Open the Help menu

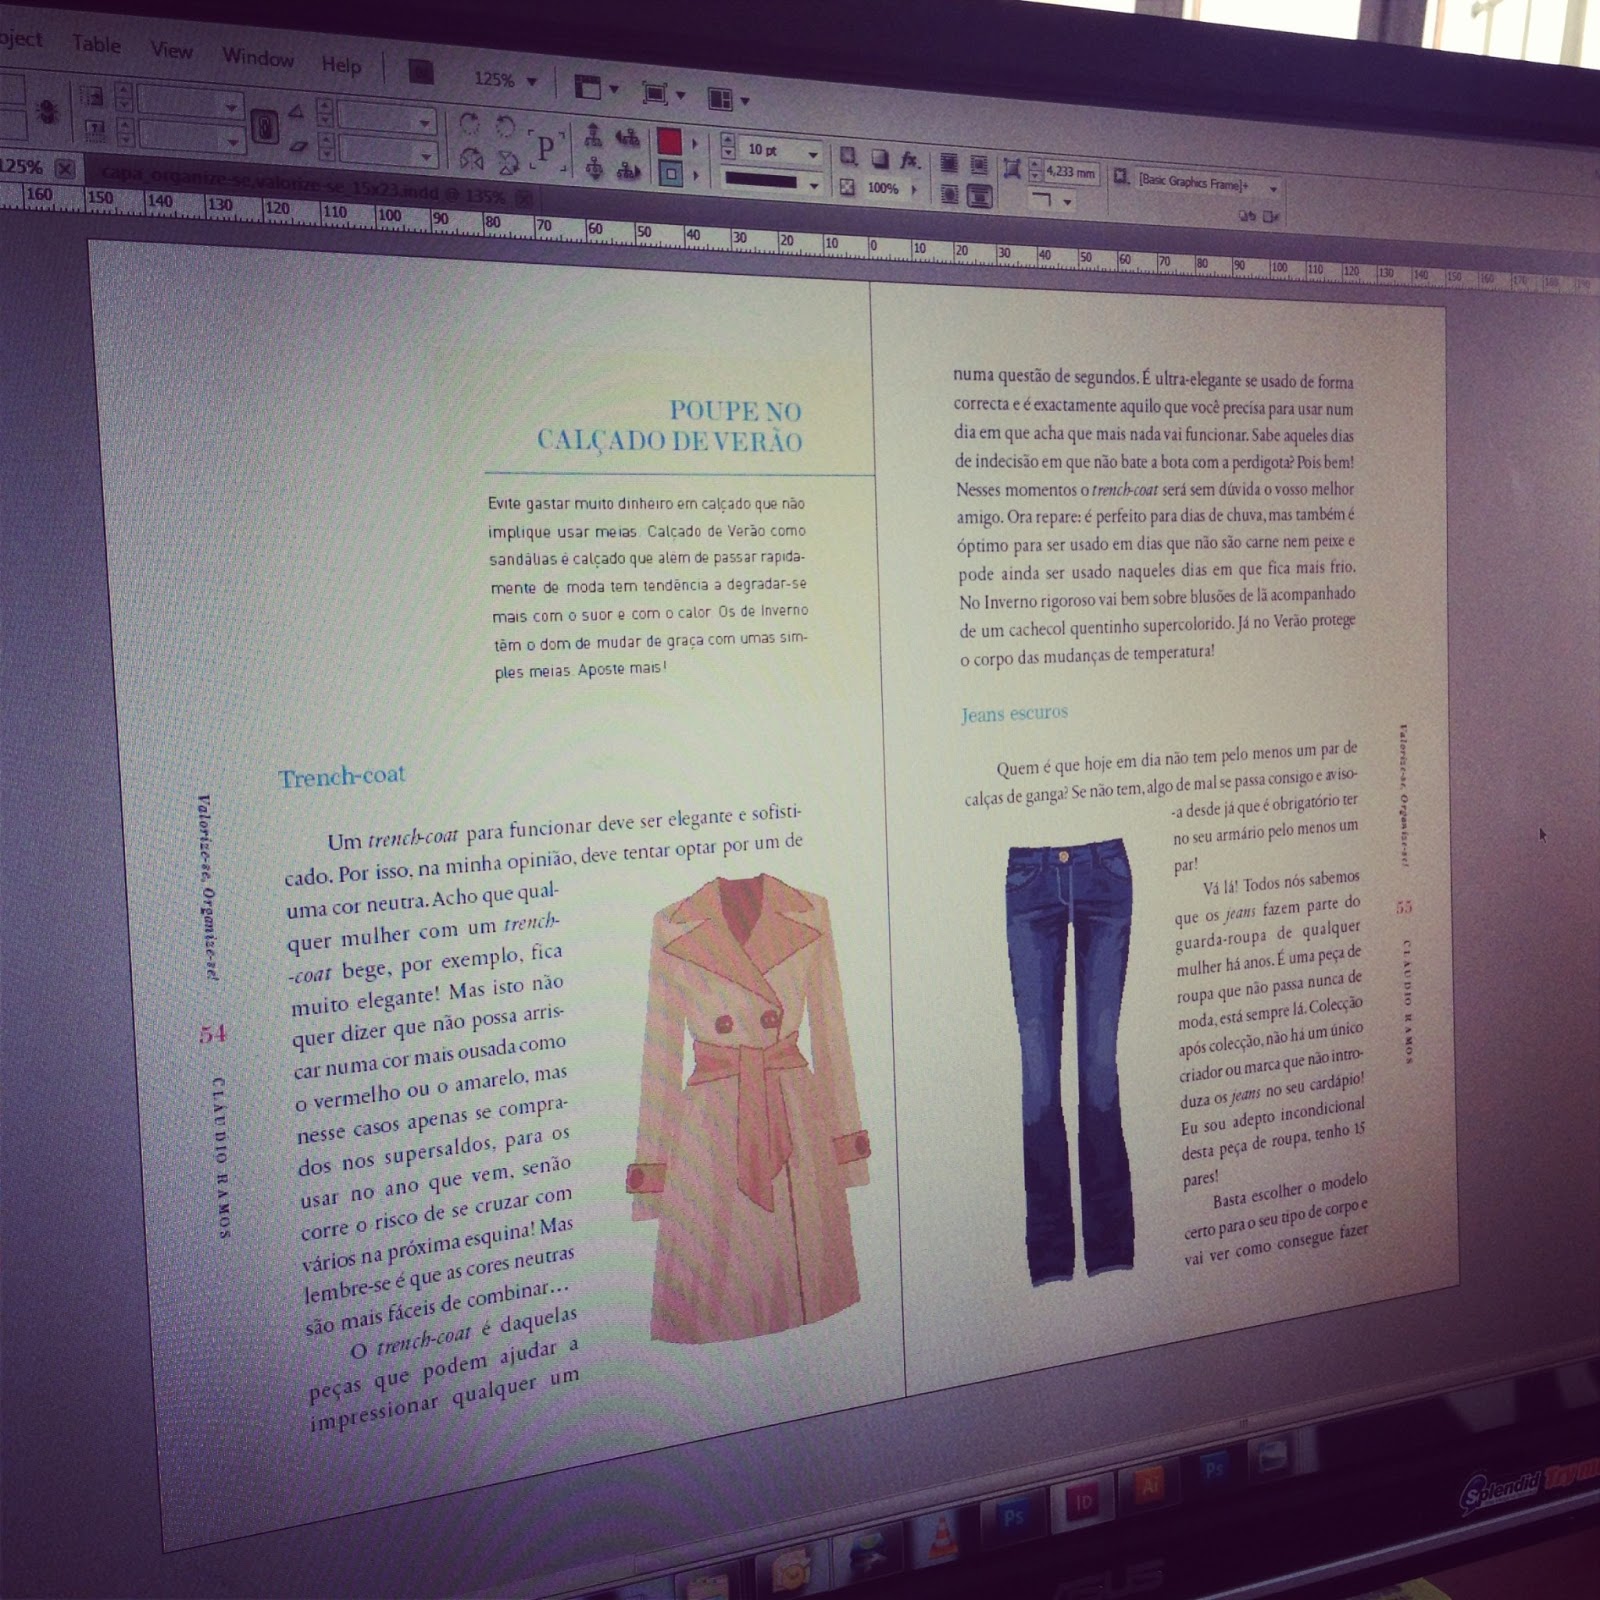341,65
